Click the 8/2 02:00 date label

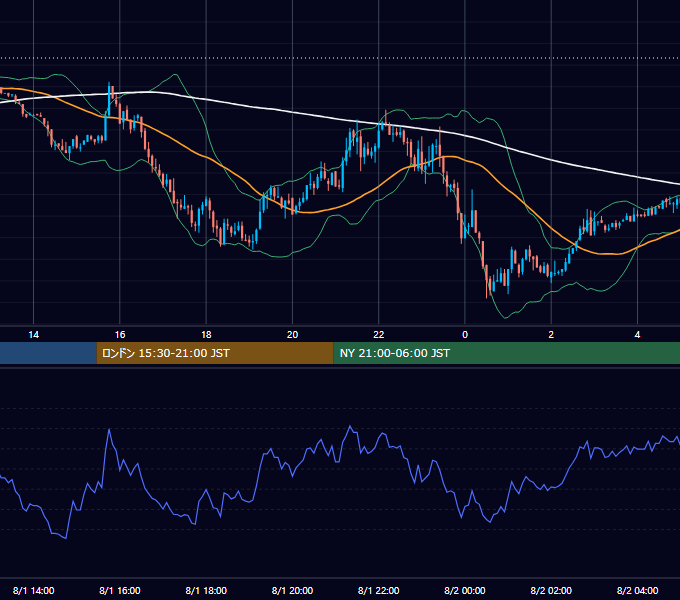(x=551, y=590)
